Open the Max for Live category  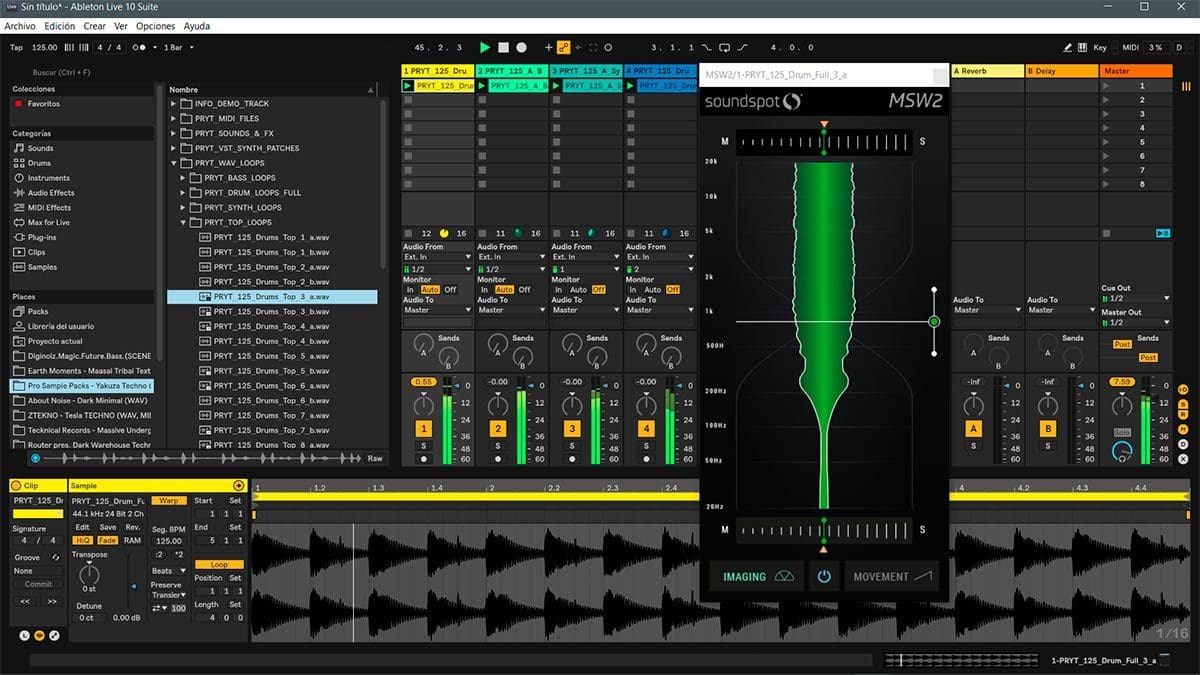[49, 222]
